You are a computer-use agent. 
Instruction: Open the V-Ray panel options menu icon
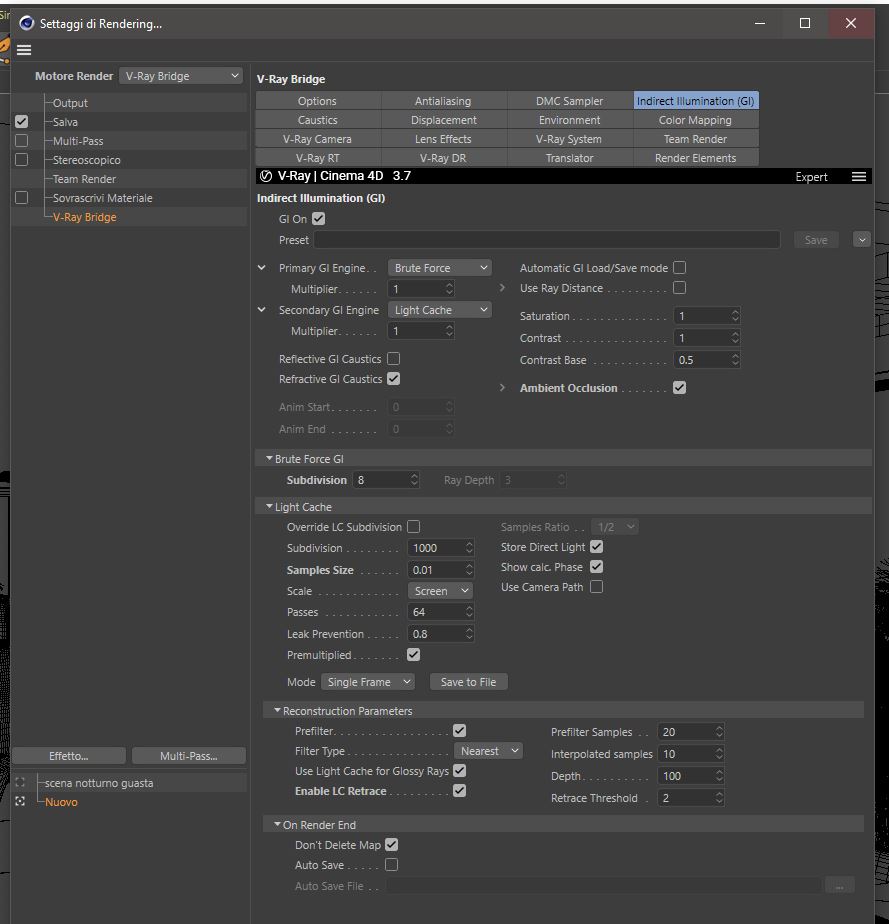[x=859, y=176]
